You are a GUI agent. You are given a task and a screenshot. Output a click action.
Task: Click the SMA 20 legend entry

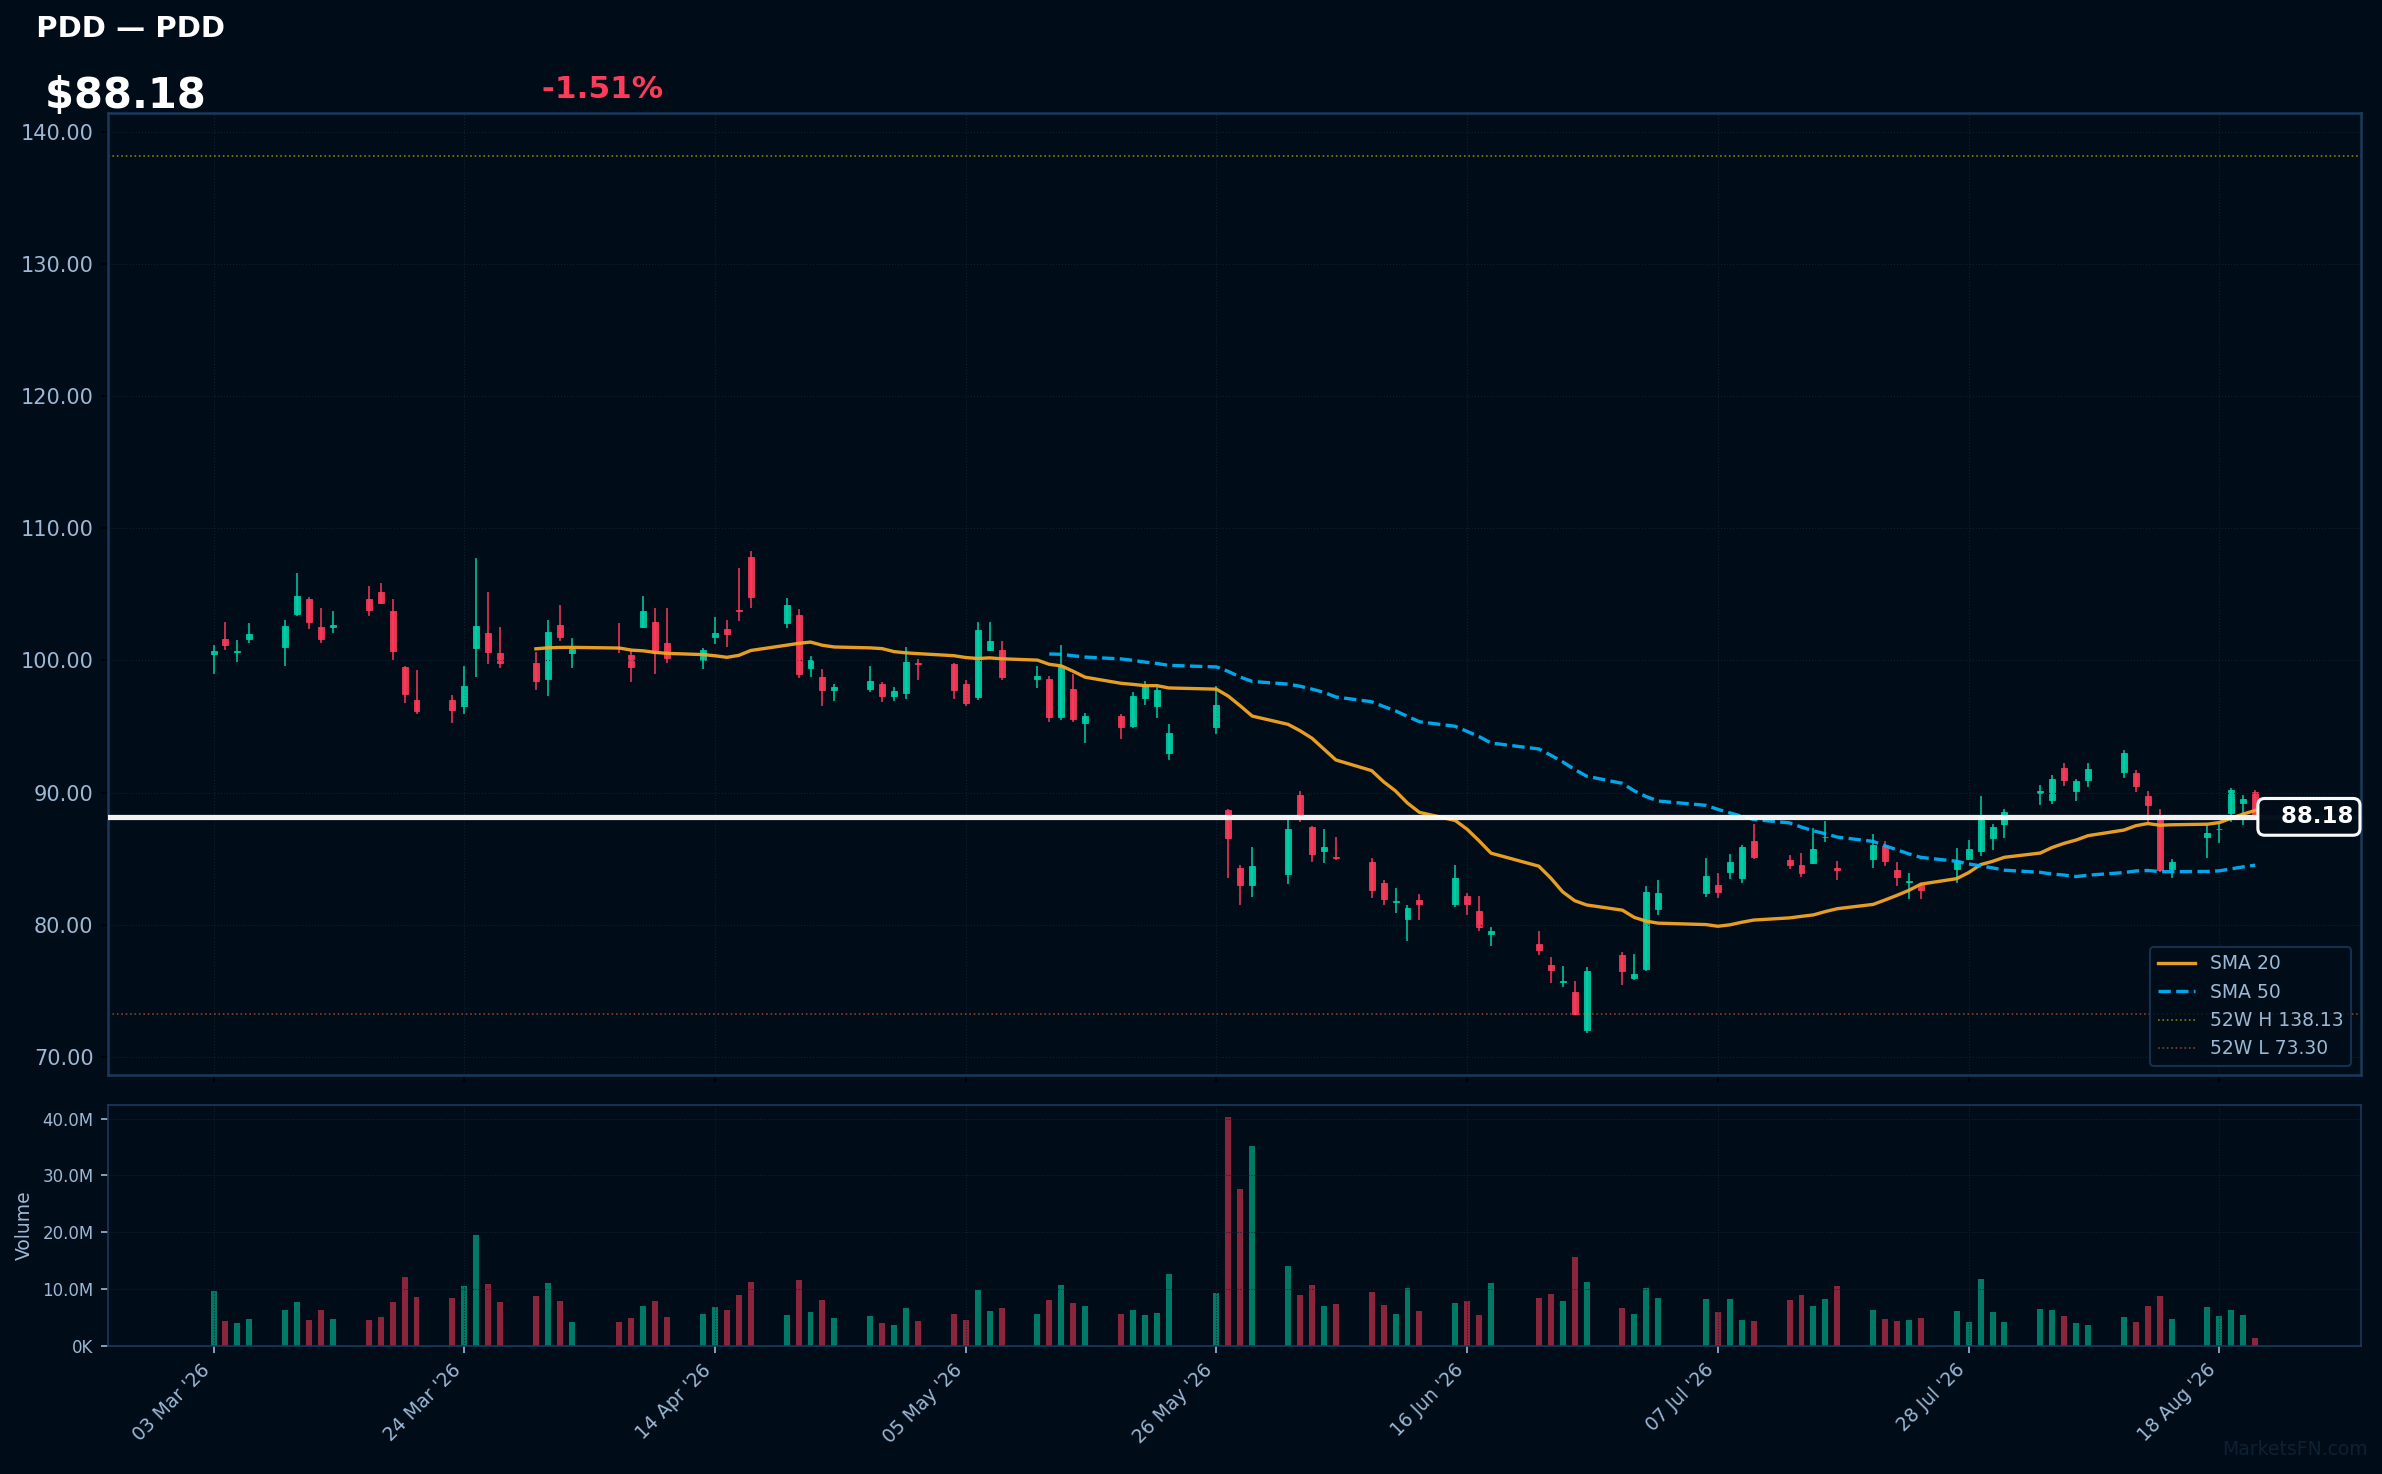point(2245,962)
